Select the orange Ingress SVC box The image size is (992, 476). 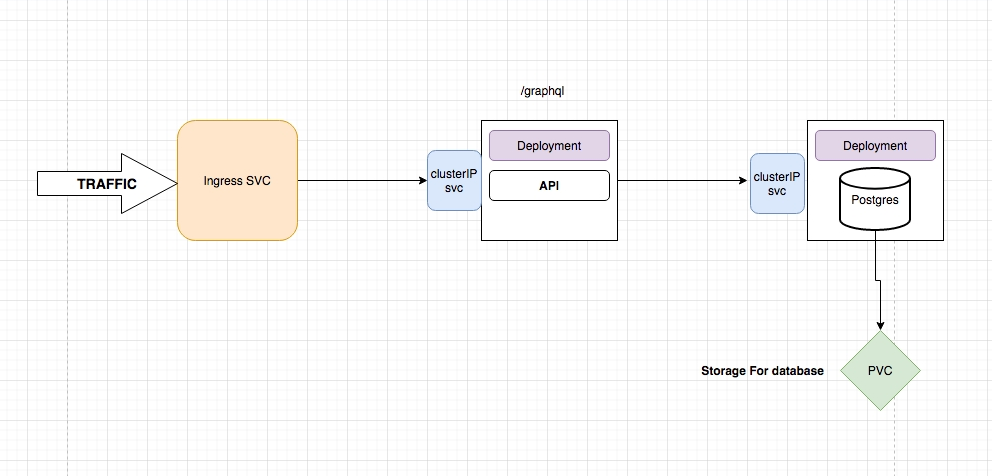(237, 180)
